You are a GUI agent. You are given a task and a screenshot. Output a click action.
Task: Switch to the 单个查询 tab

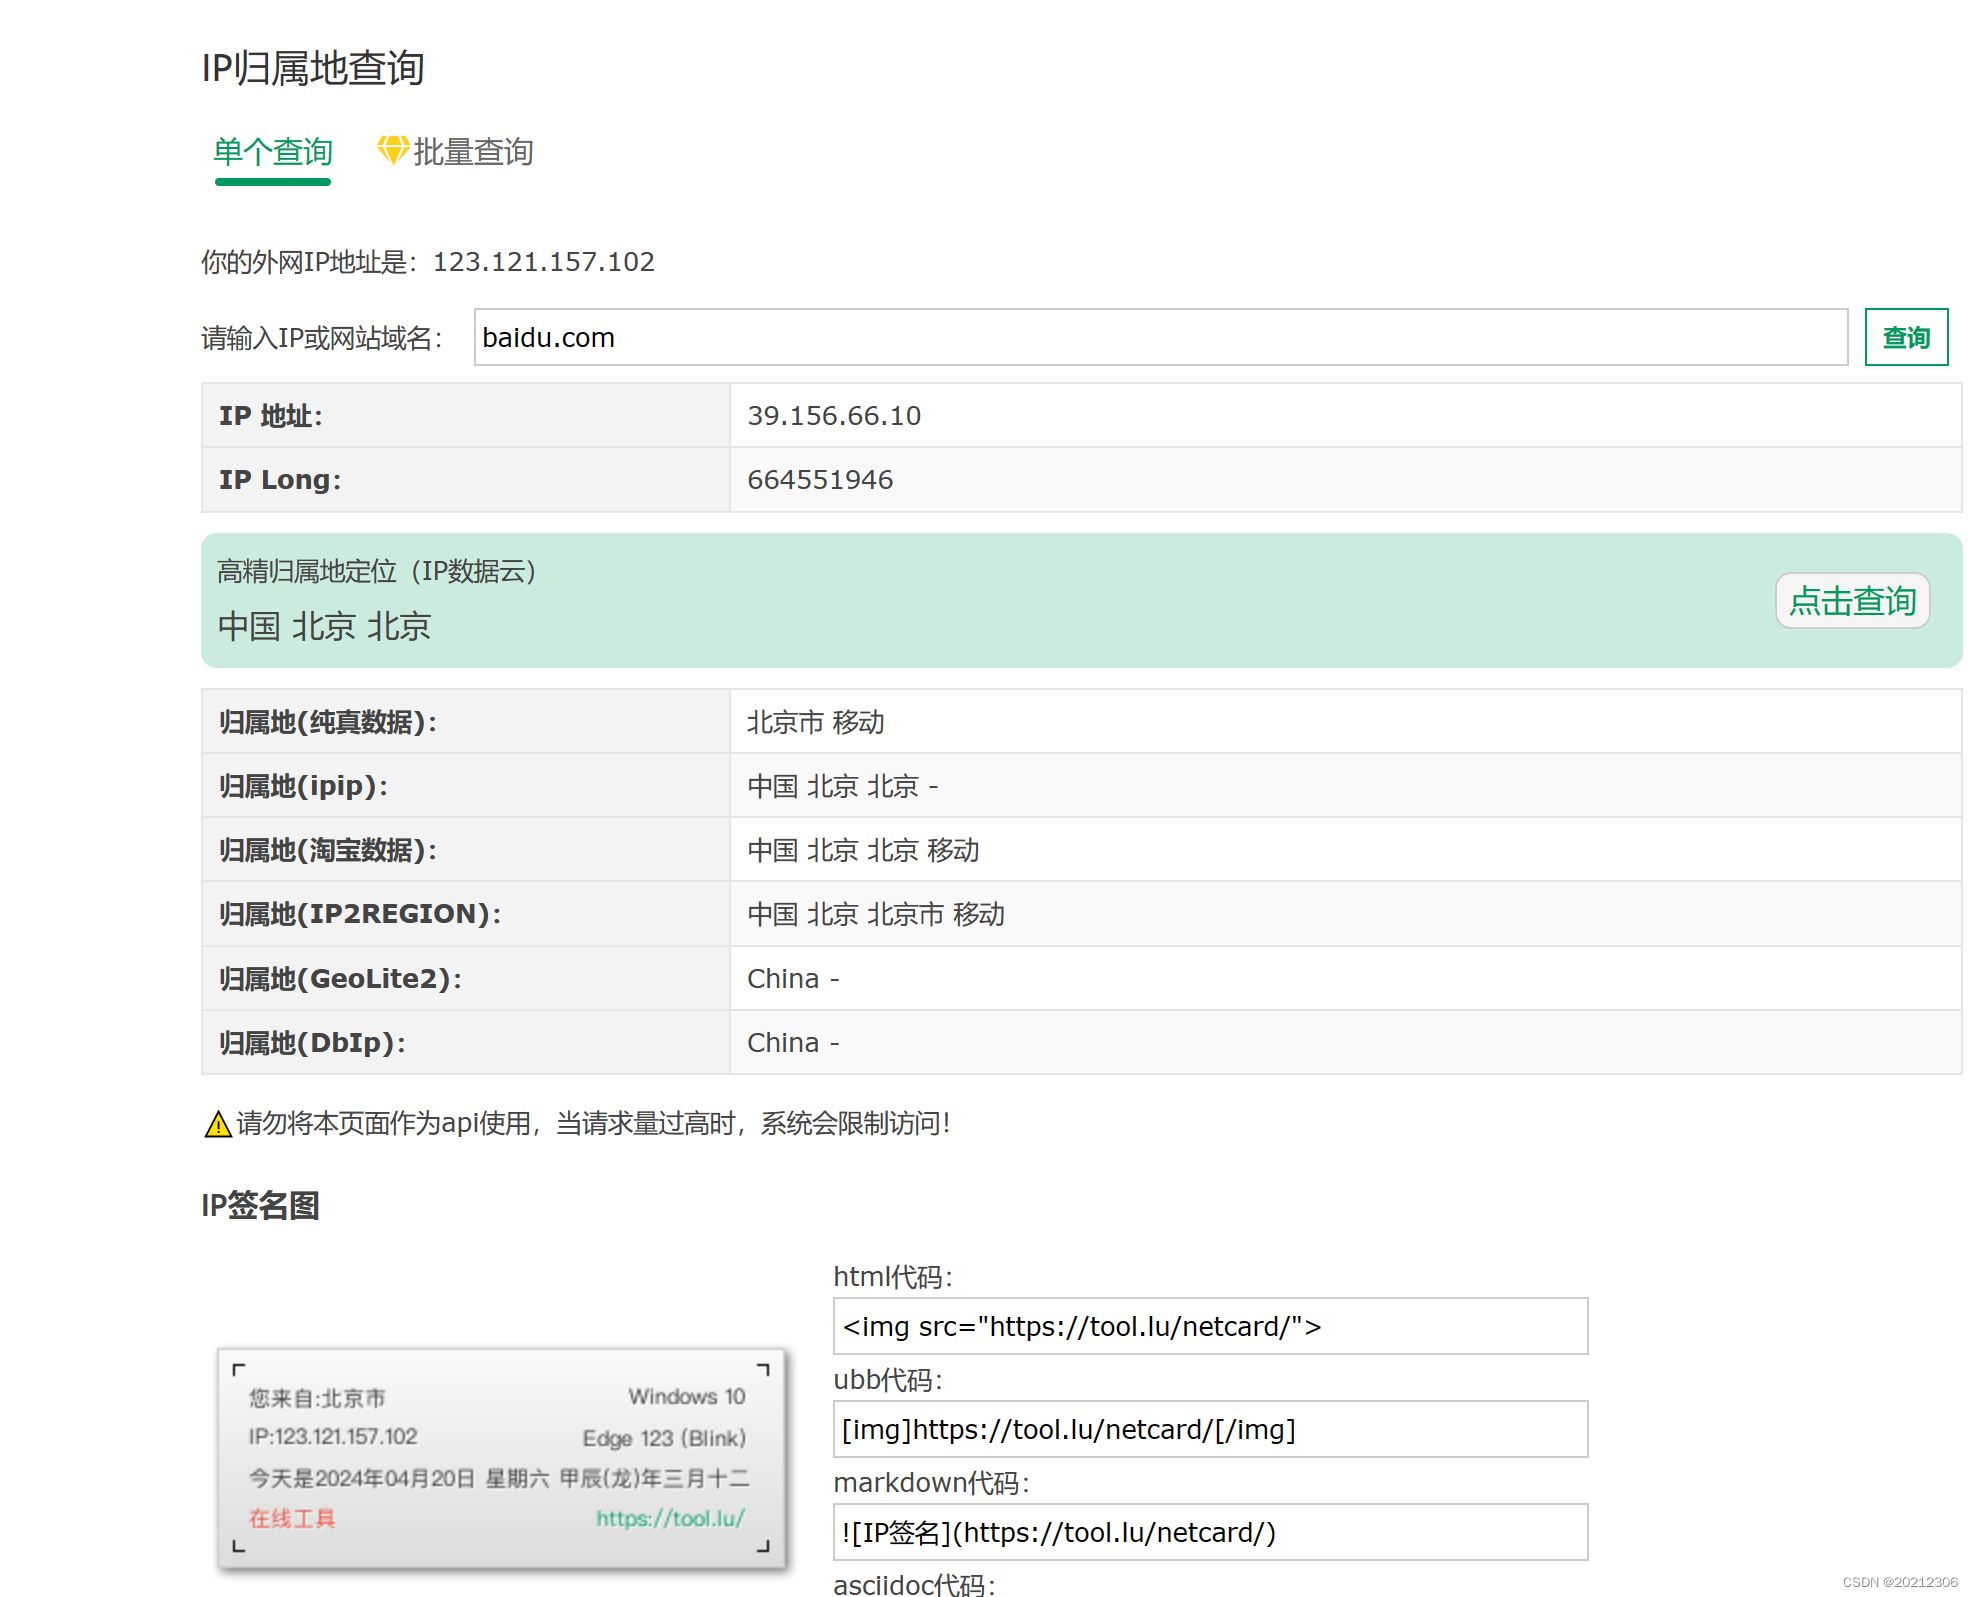point(272,152)
